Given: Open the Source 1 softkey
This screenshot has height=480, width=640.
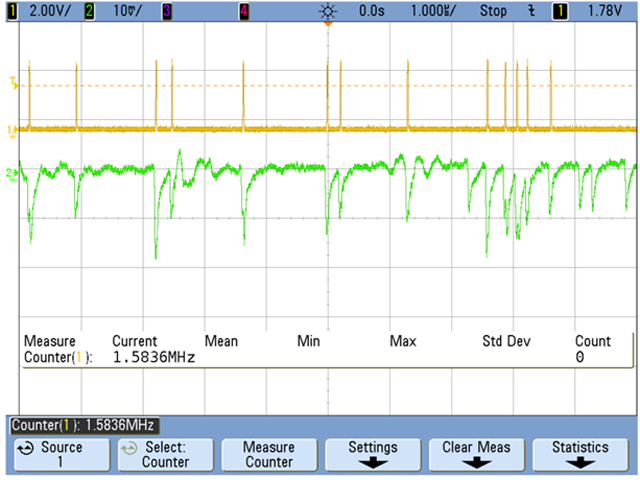Looking at the screenshot, I should pos(62,455).
